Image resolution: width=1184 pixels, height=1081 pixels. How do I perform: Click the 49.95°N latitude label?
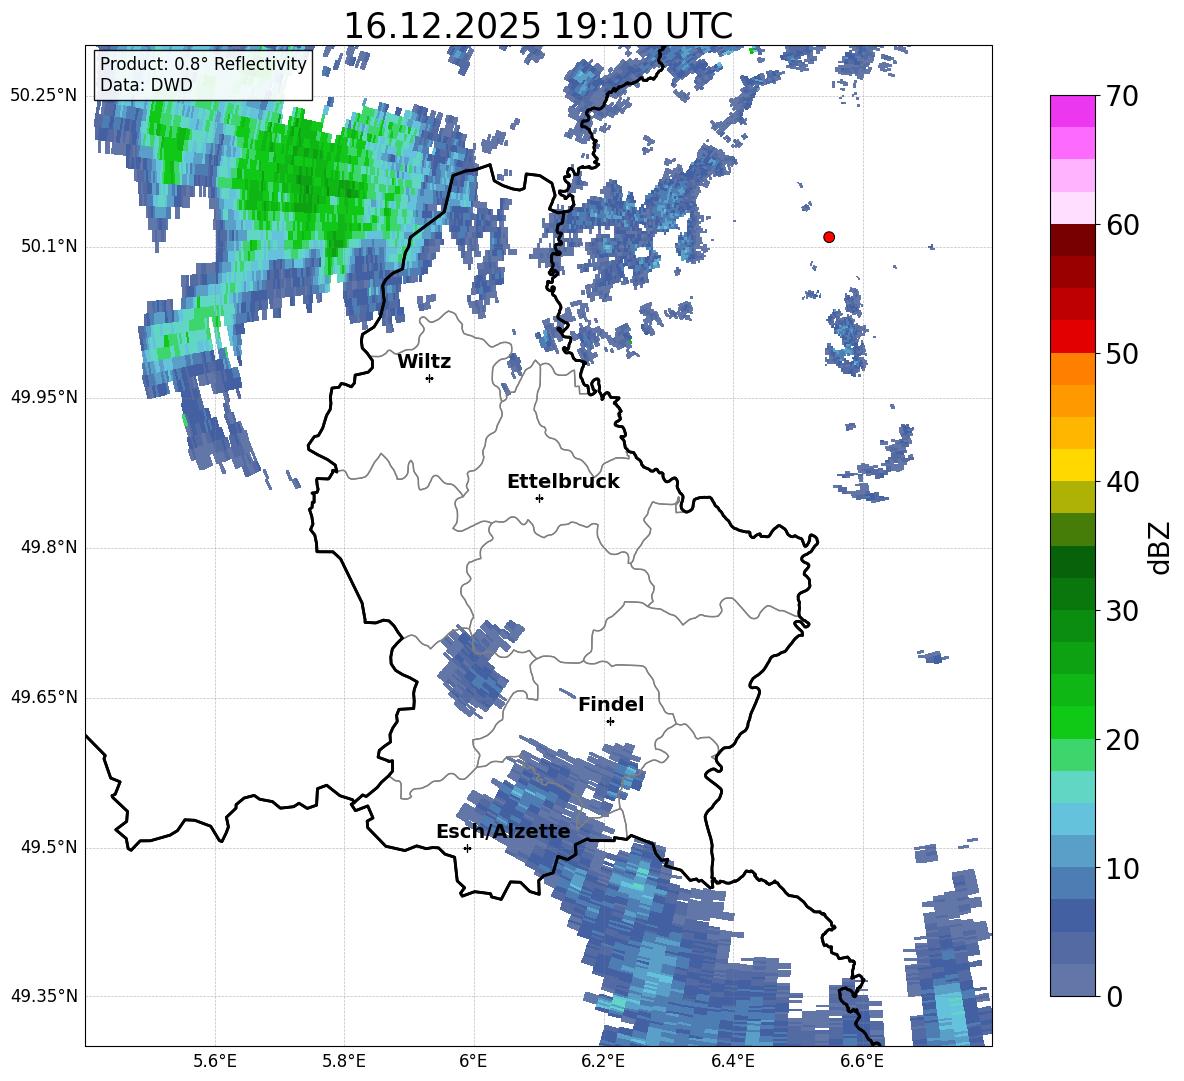44,397
